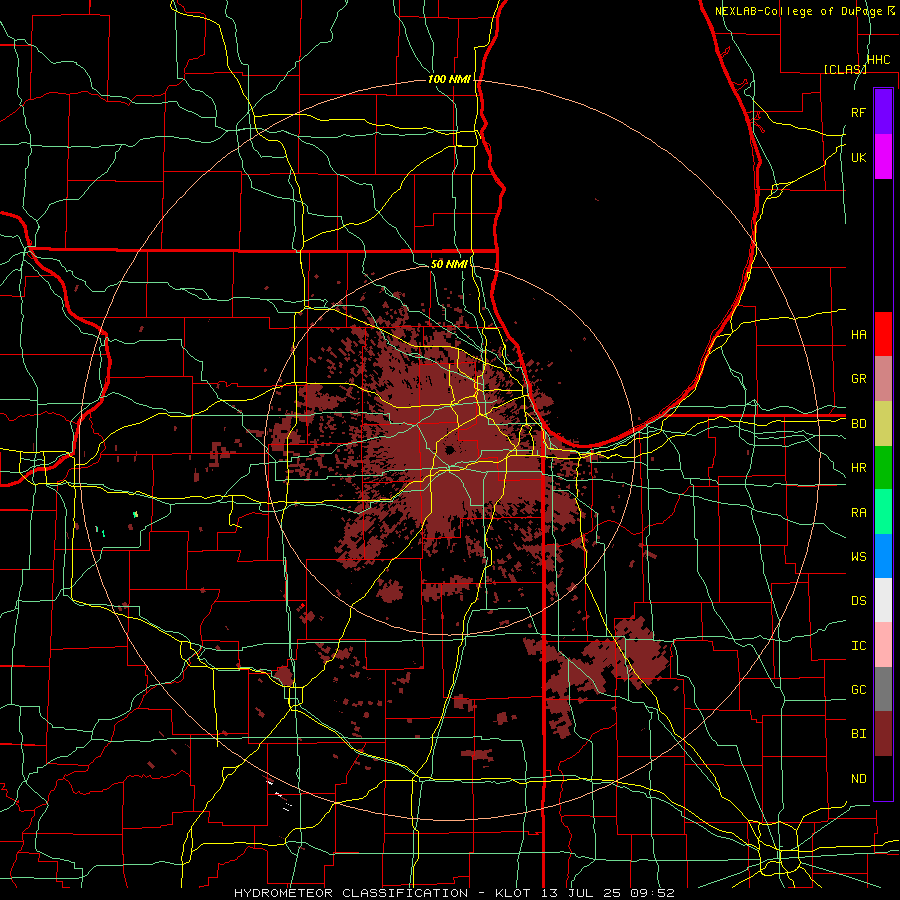
Task: Select the light pink IC swatch
Action: pos(883,645)
